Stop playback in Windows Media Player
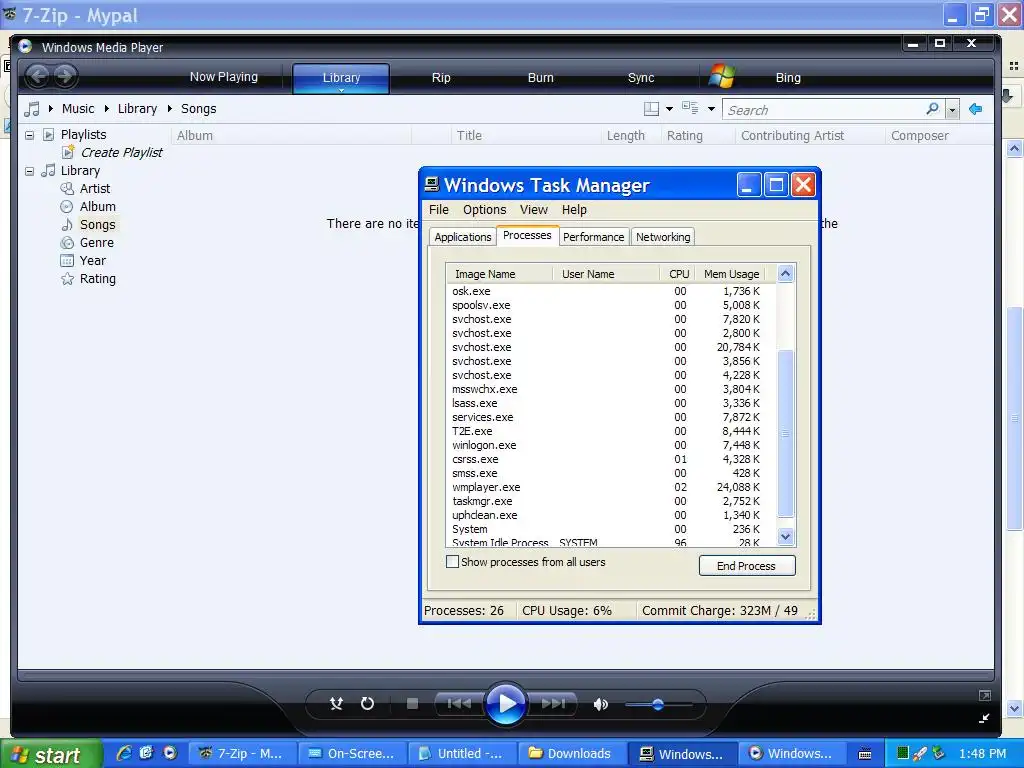The height and width of the screenshot is (768, 1024). point(412,703)
